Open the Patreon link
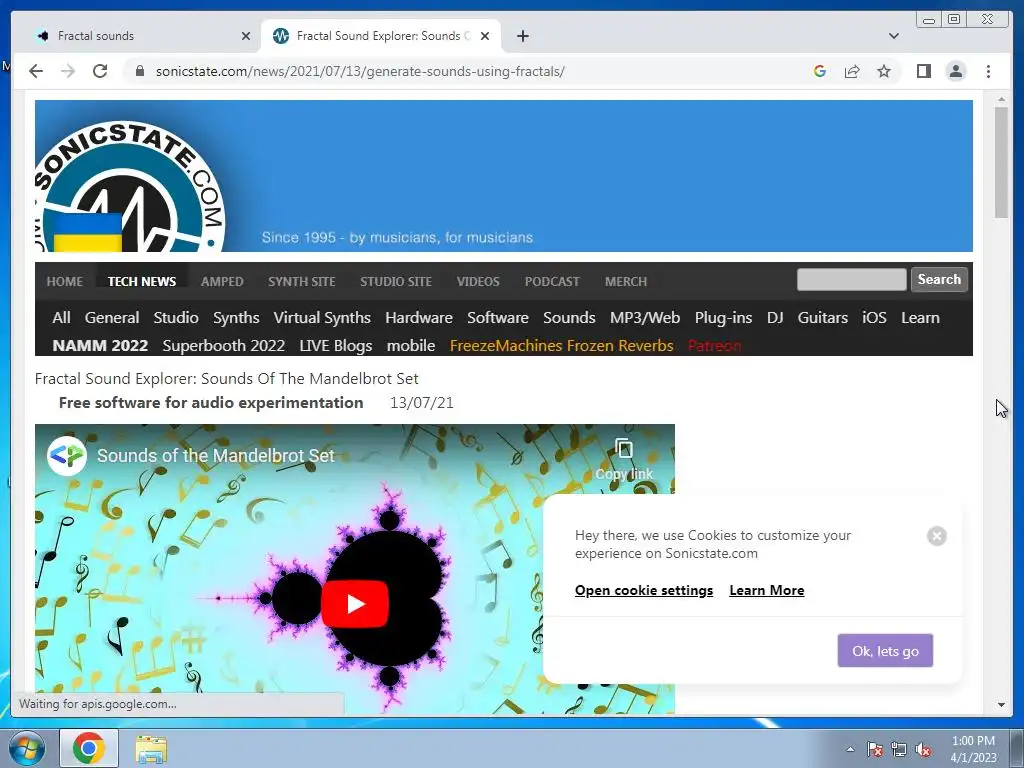The width and height of the screenshot is (1024, 768). (x=714, y=345)
